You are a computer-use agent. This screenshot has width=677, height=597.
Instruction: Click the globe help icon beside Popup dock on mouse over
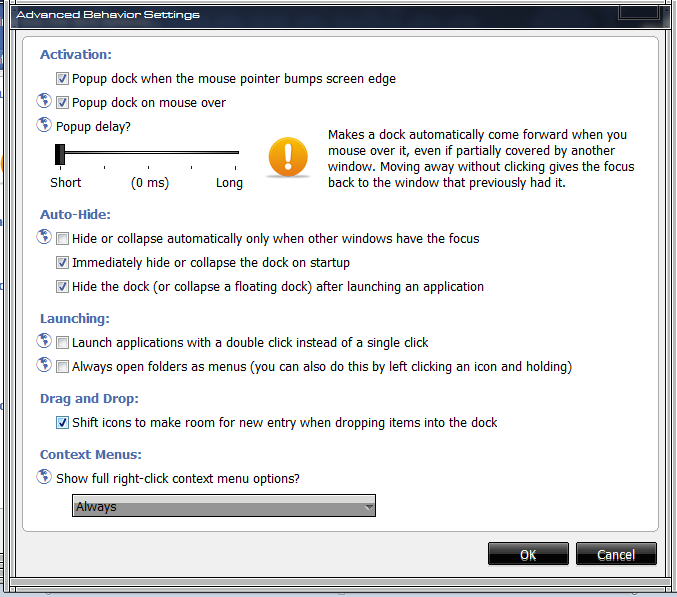pos(44,101)
